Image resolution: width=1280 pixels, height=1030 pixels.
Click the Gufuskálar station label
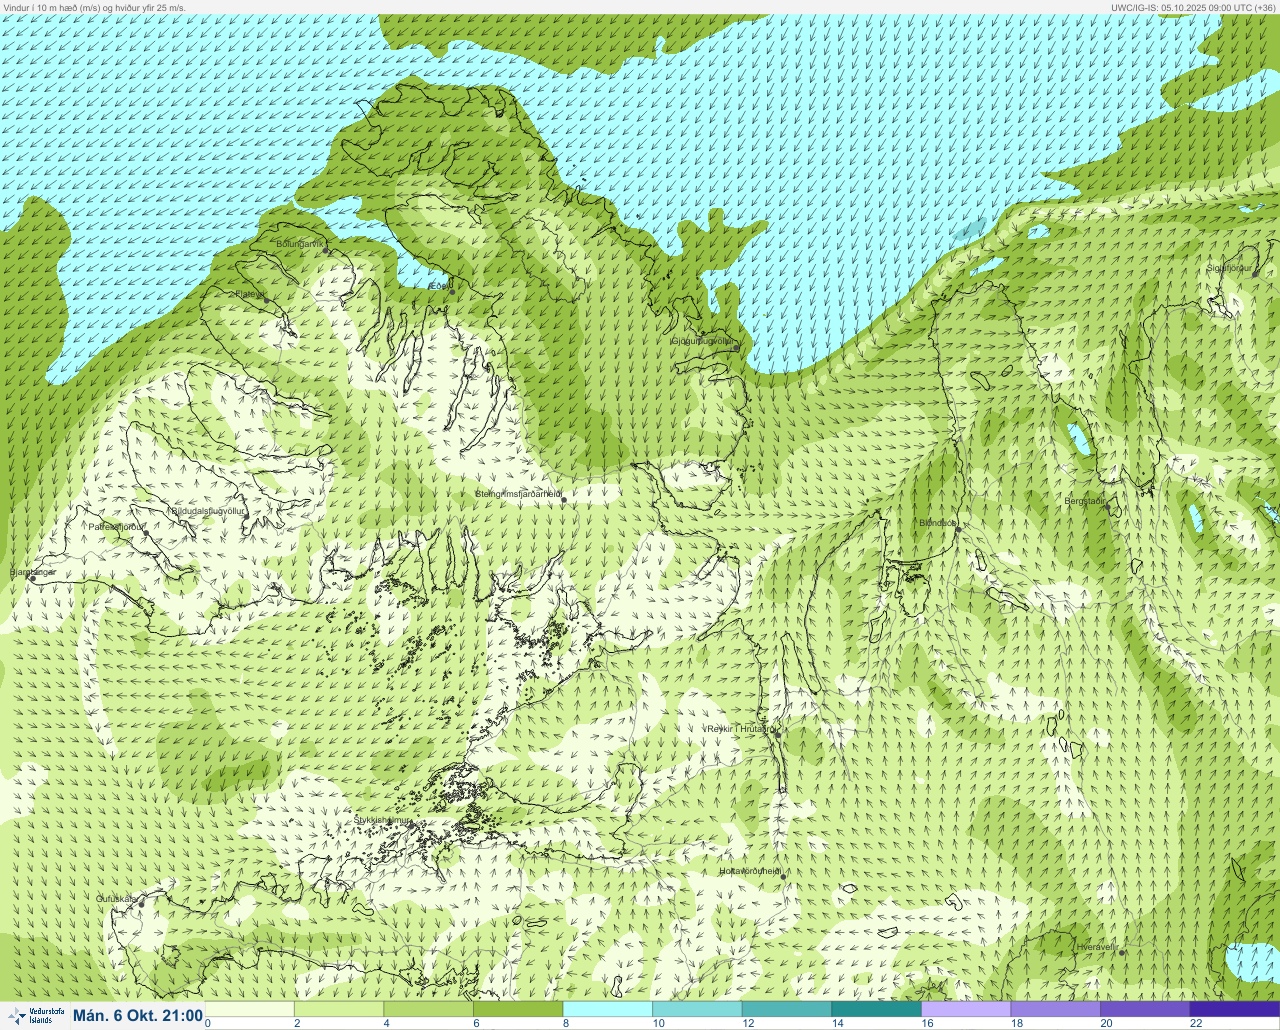coord(116,898)
